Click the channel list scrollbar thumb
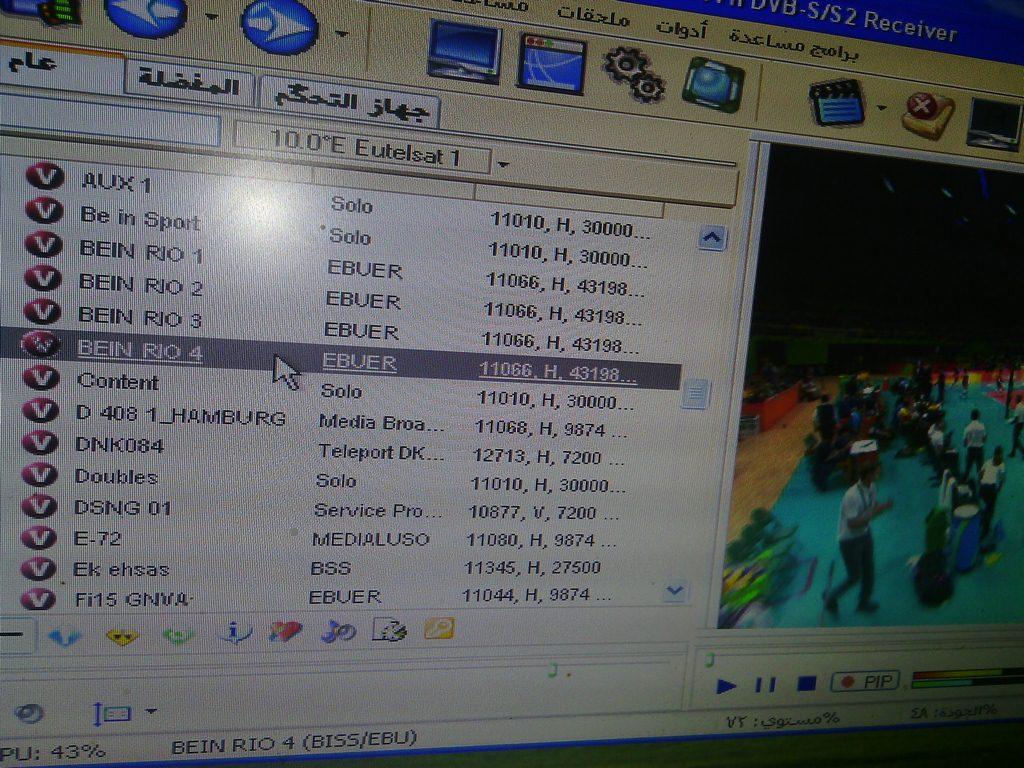This screenshot has height=768, width=1024. 696,394
